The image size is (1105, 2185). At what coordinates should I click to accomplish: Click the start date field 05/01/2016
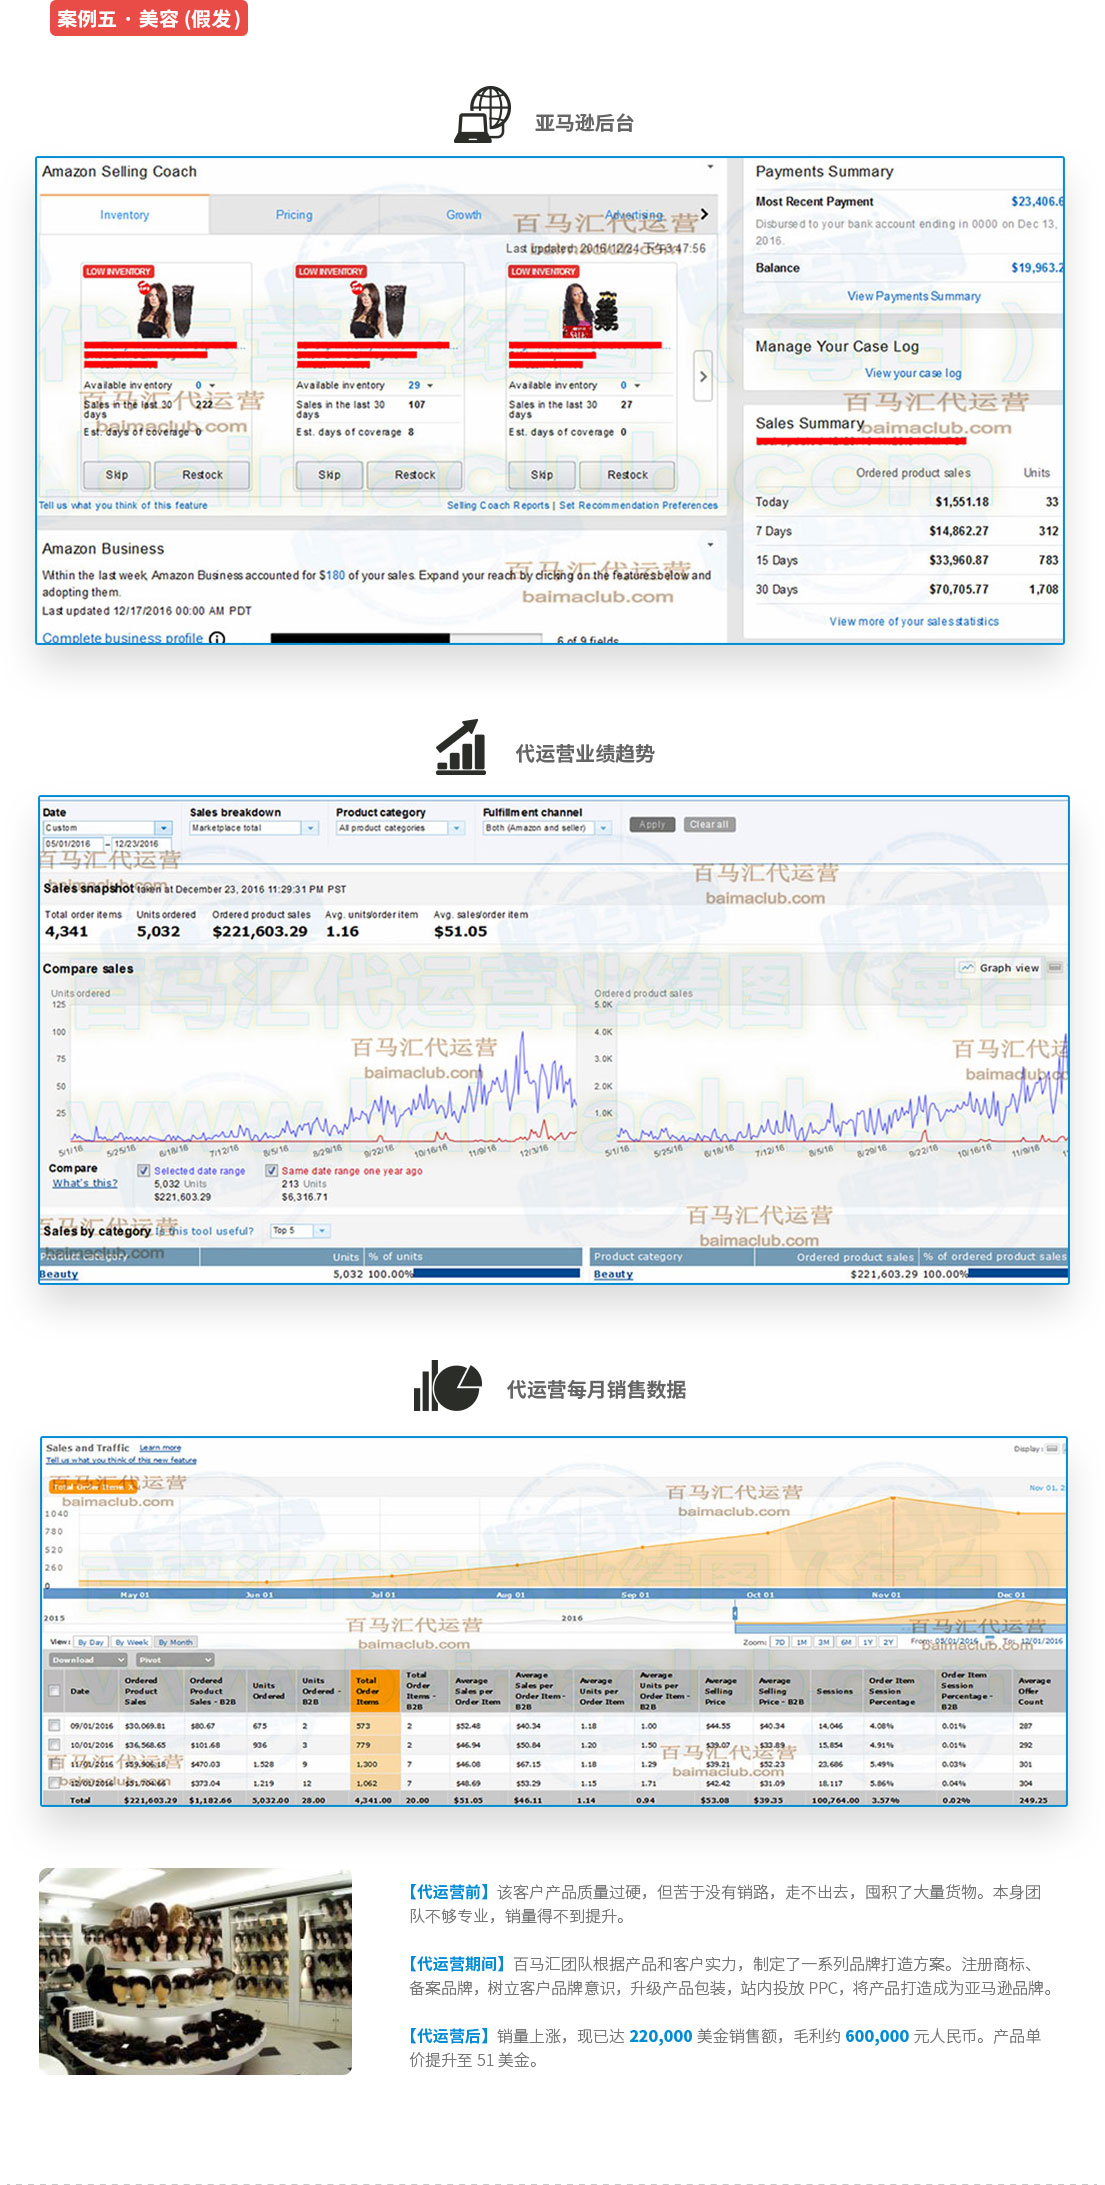point(73,844)
